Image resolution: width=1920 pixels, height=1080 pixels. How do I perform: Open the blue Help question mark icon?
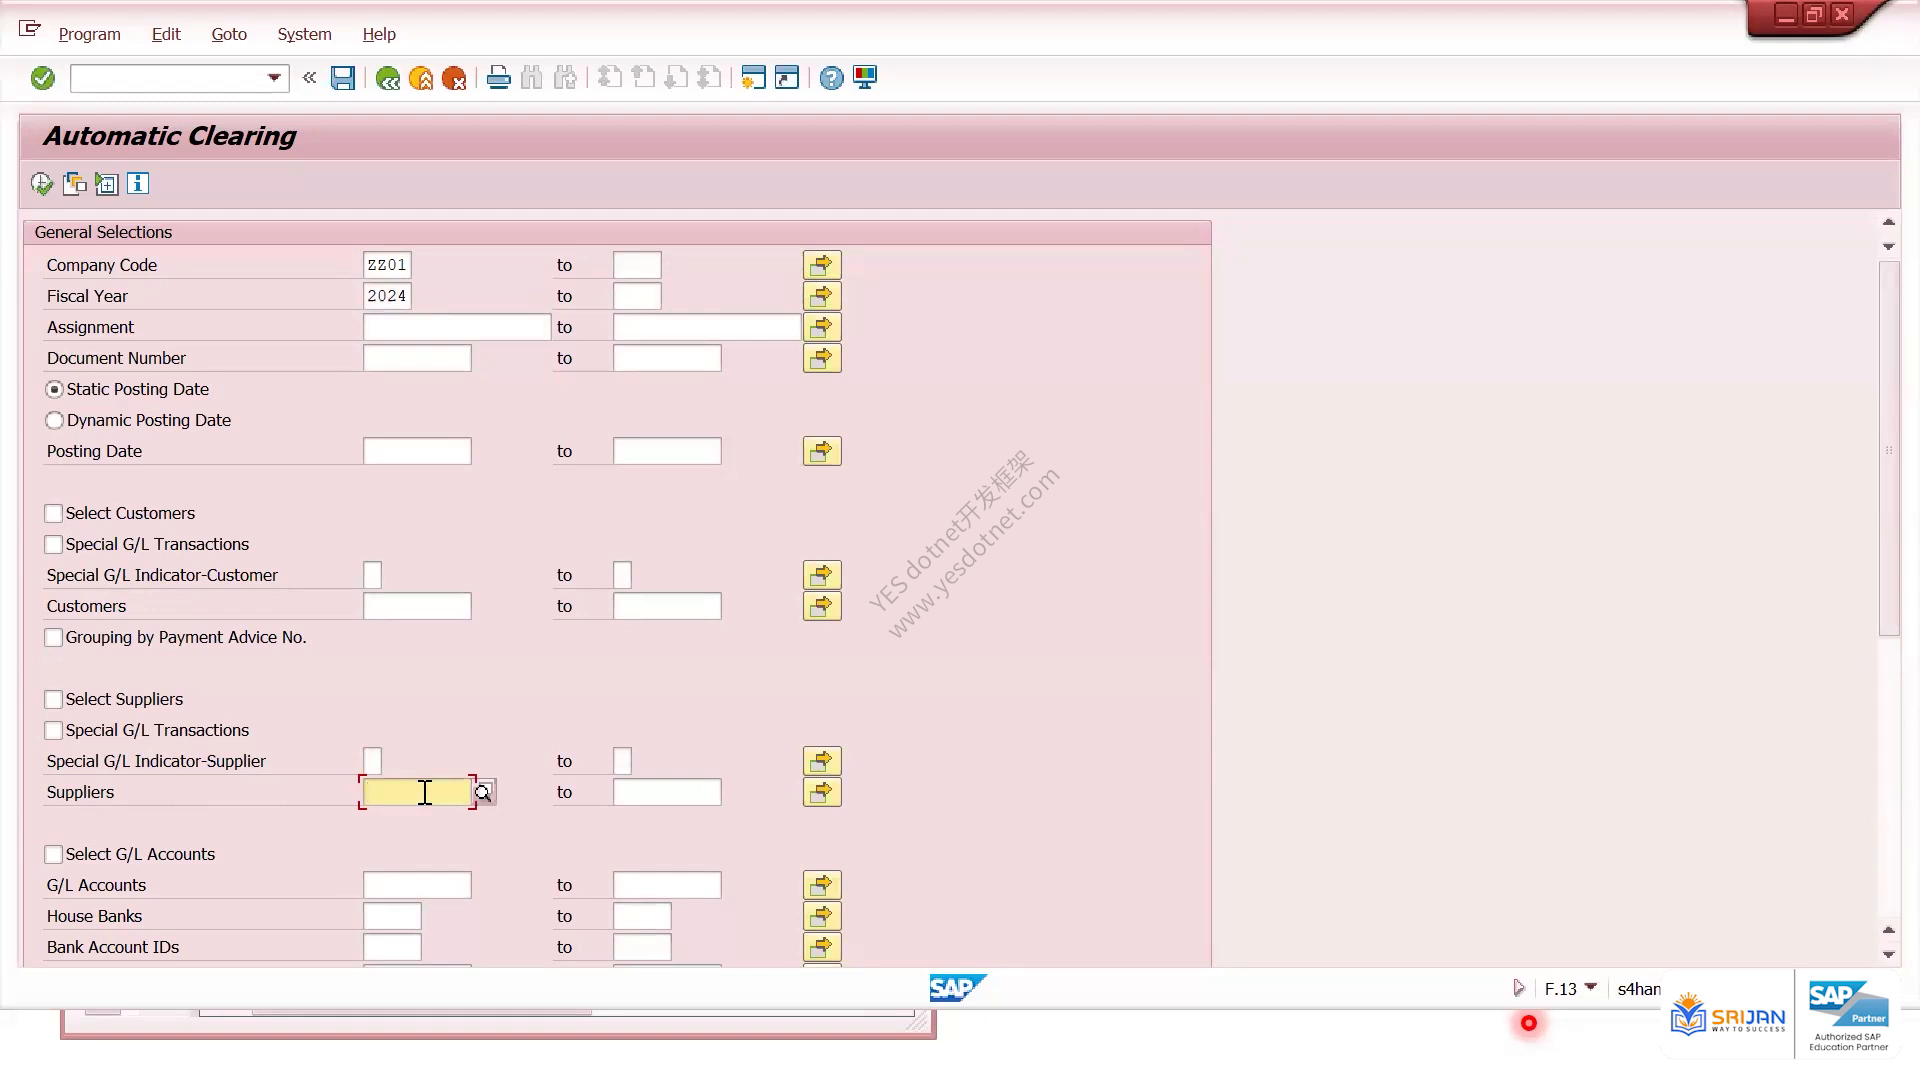pyautogui.click(x=831, y=78)
